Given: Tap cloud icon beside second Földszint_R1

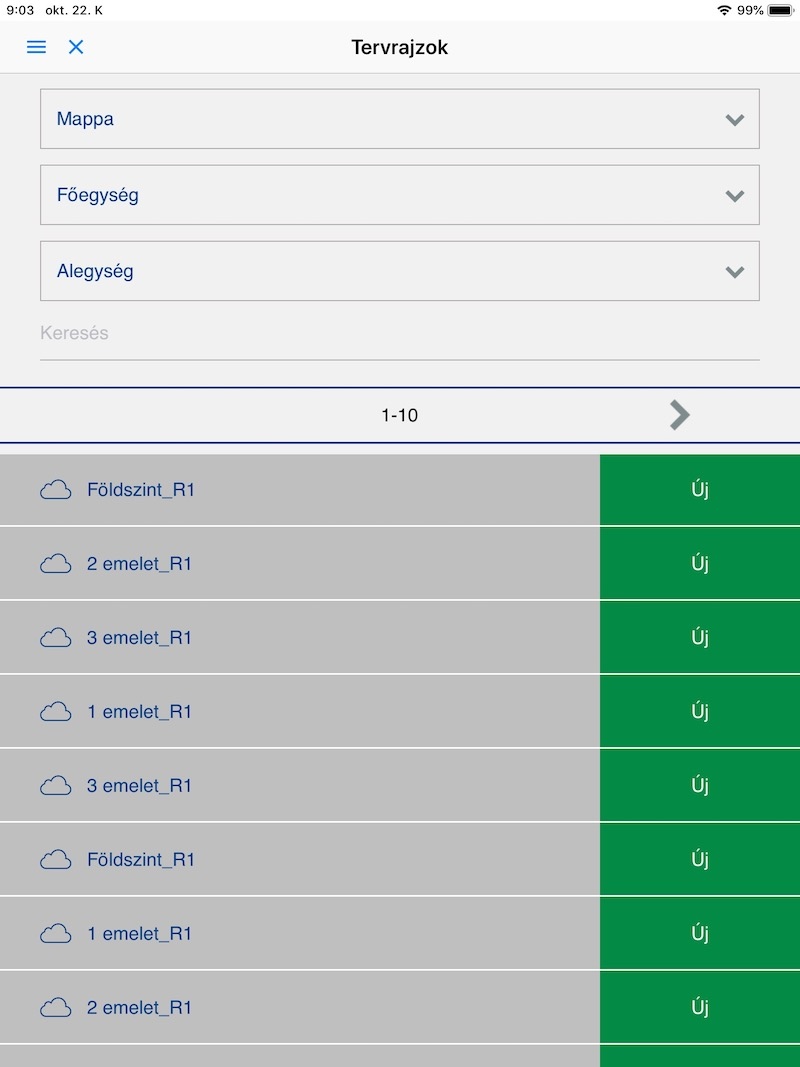Looking at the screenshot, I should click(56, 859).
